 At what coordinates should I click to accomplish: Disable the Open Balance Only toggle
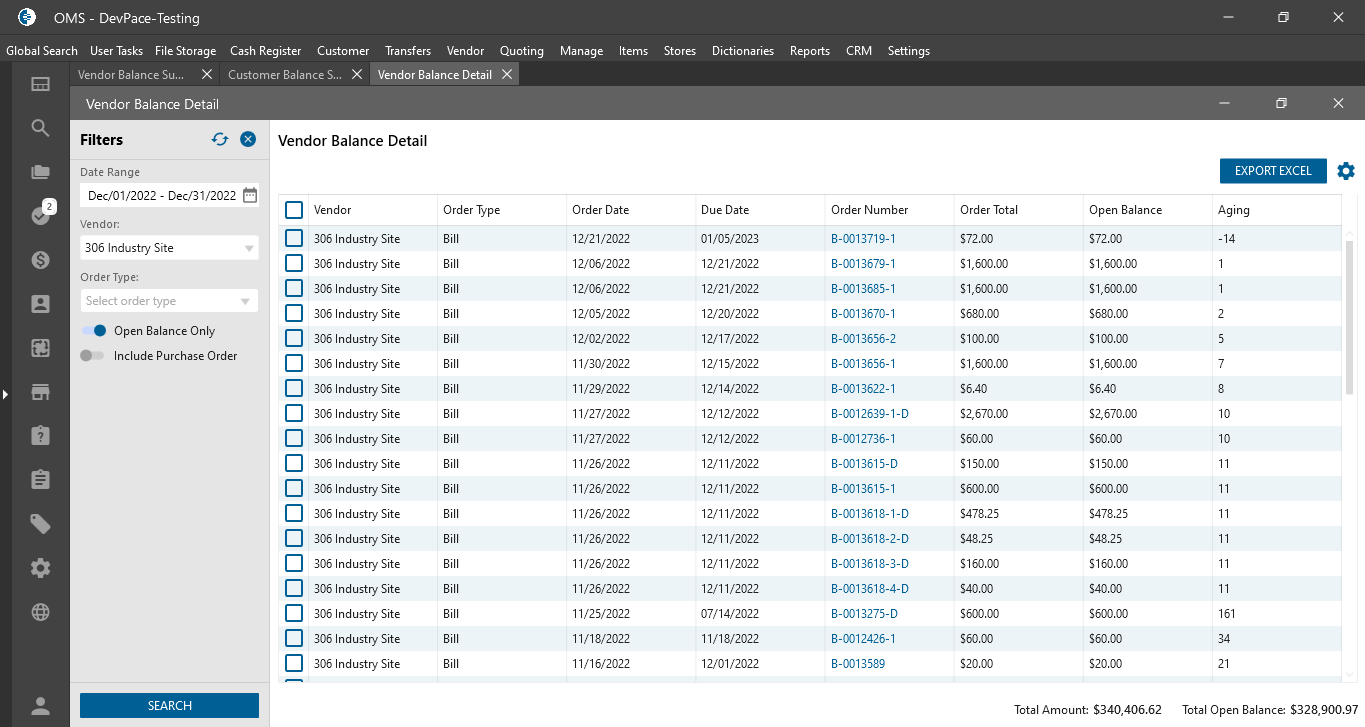tap(94, 331)
